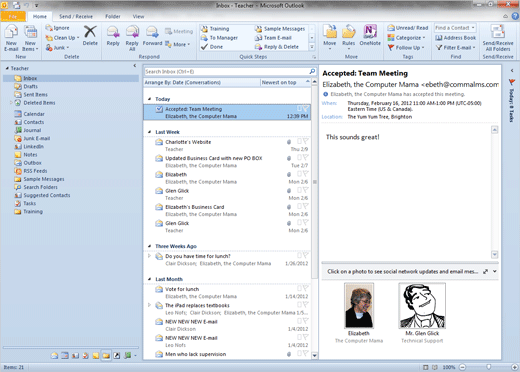The image size is (520, 372).
Task: Collapse the Last Week message group
Action: click(x=149, y=132)
